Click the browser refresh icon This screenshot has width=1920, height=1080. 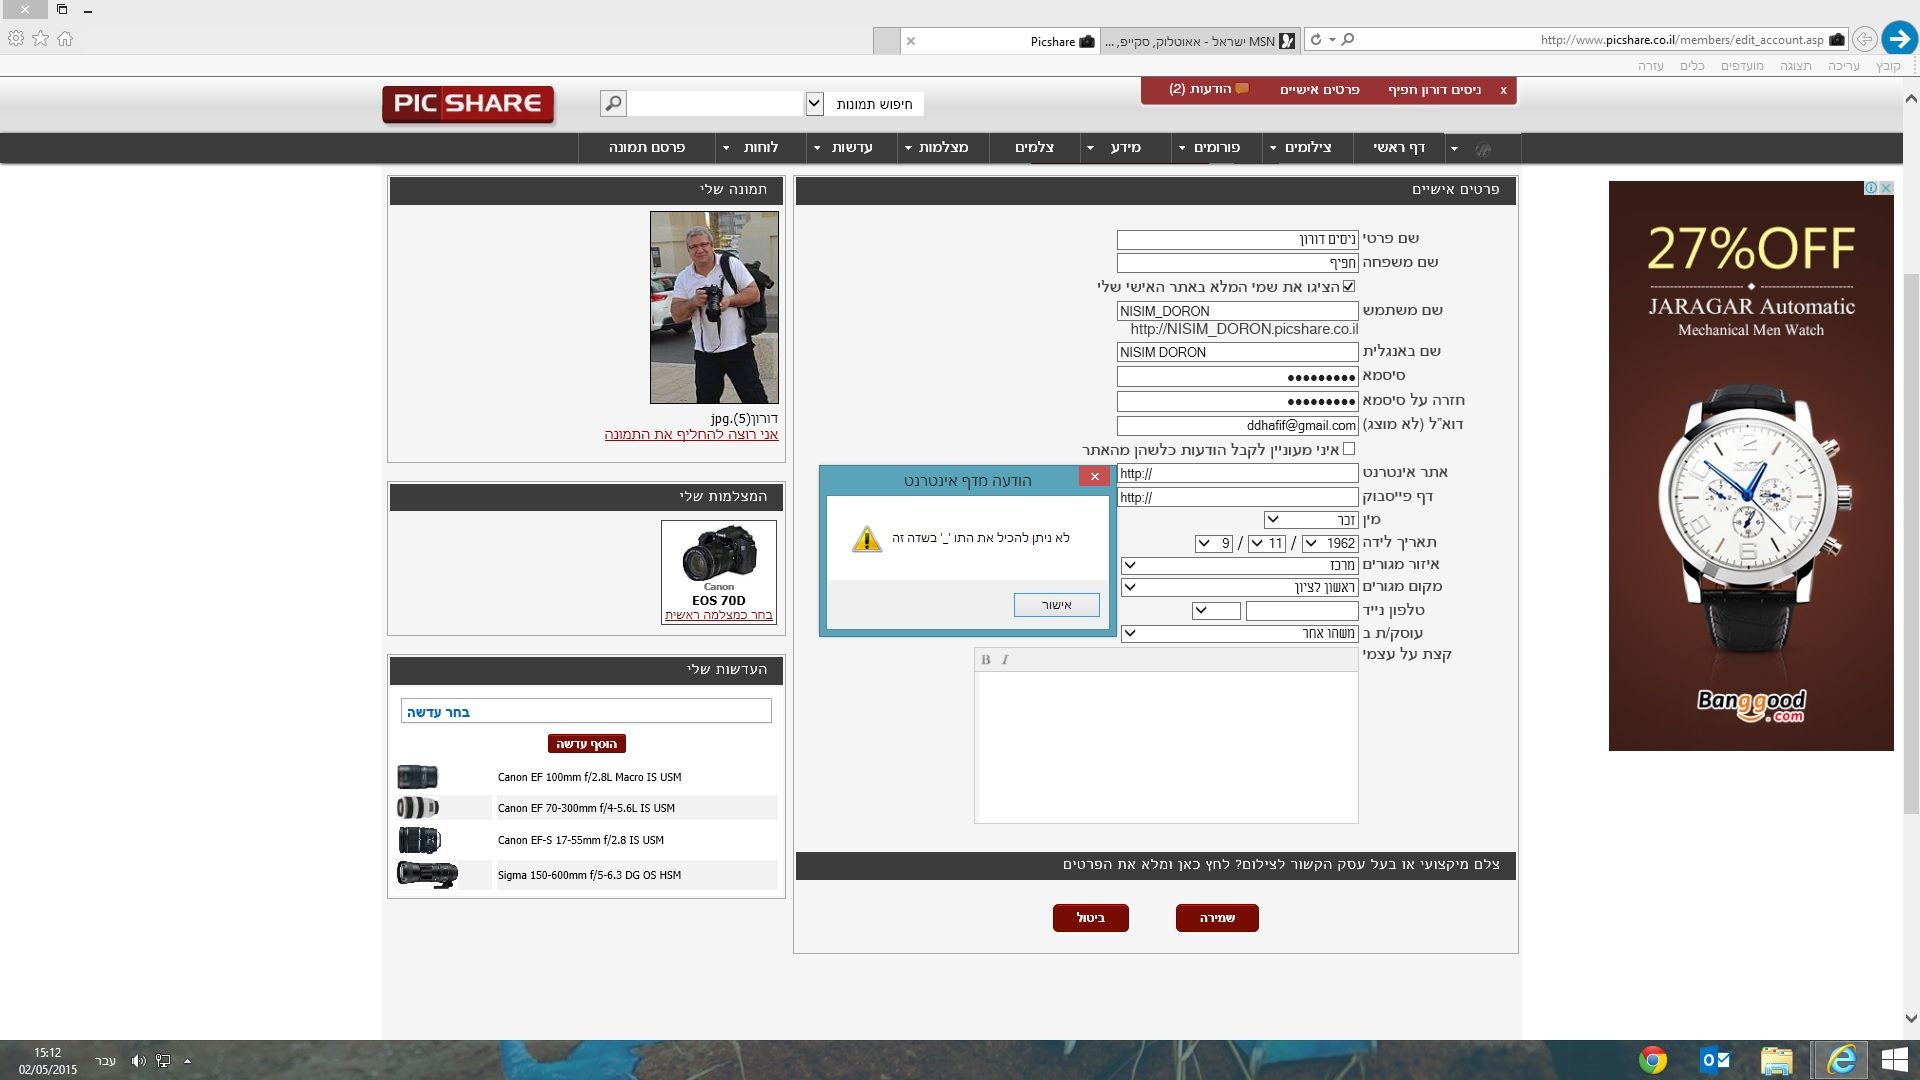[1316, 40]
